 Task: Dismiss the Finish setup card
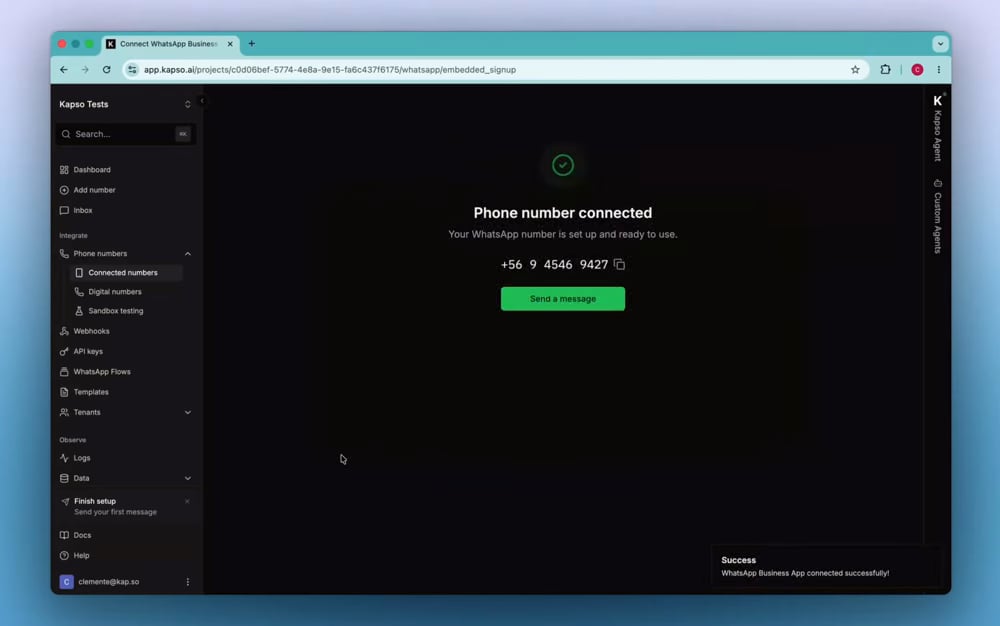[x=187, y=501]
